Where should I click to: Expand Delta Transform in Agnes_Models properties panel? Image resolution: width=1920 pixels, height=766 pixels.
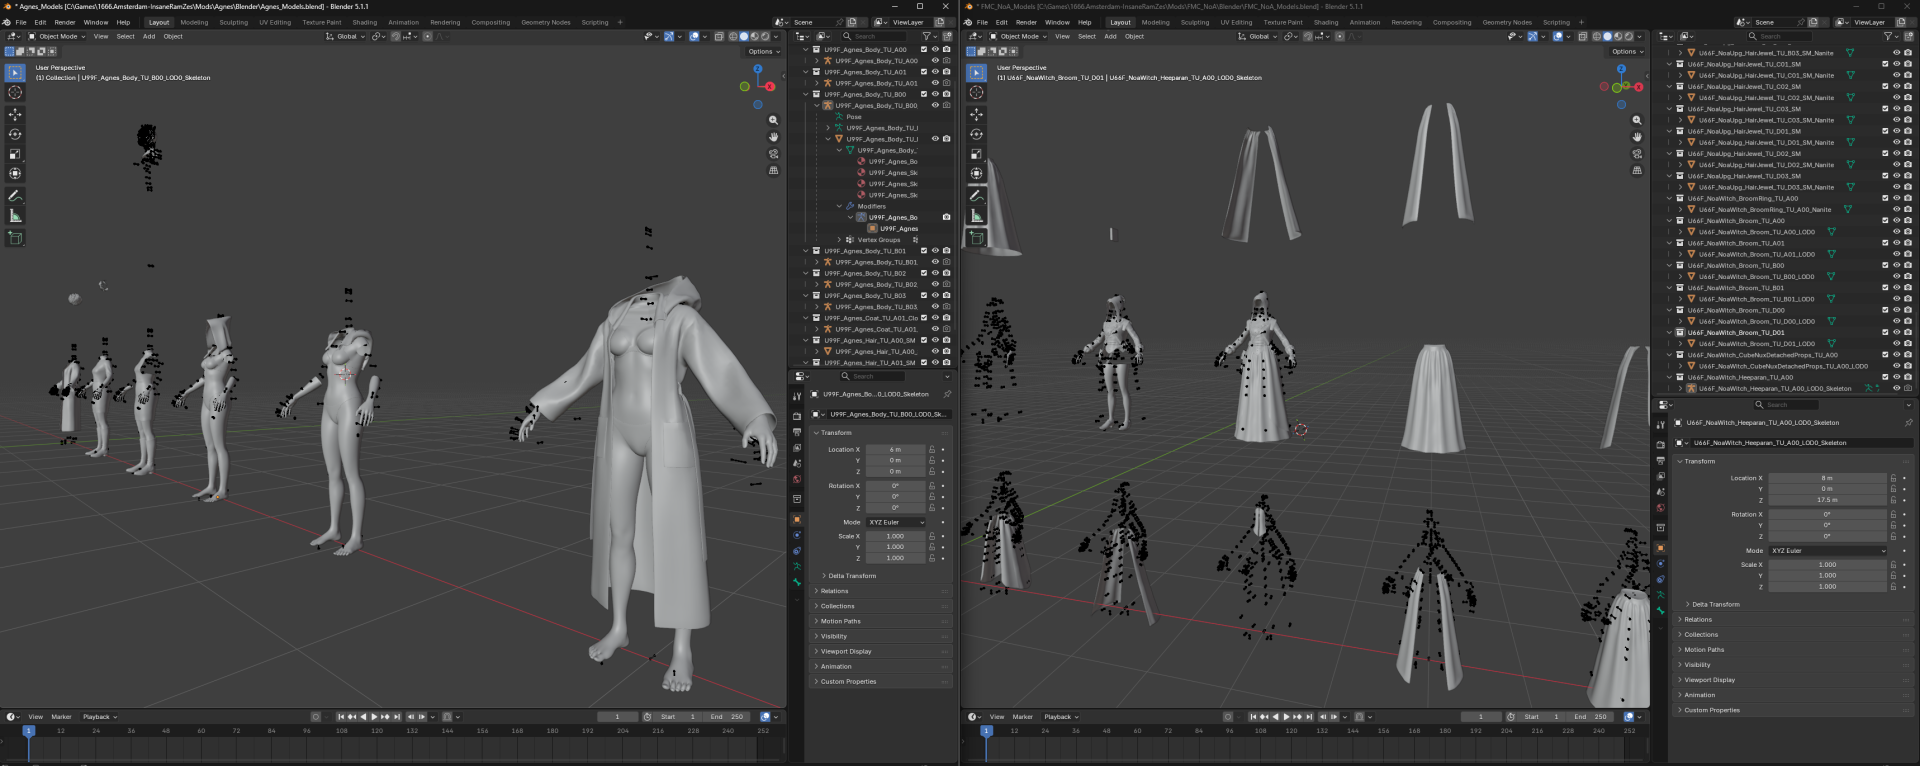[851, 576]
